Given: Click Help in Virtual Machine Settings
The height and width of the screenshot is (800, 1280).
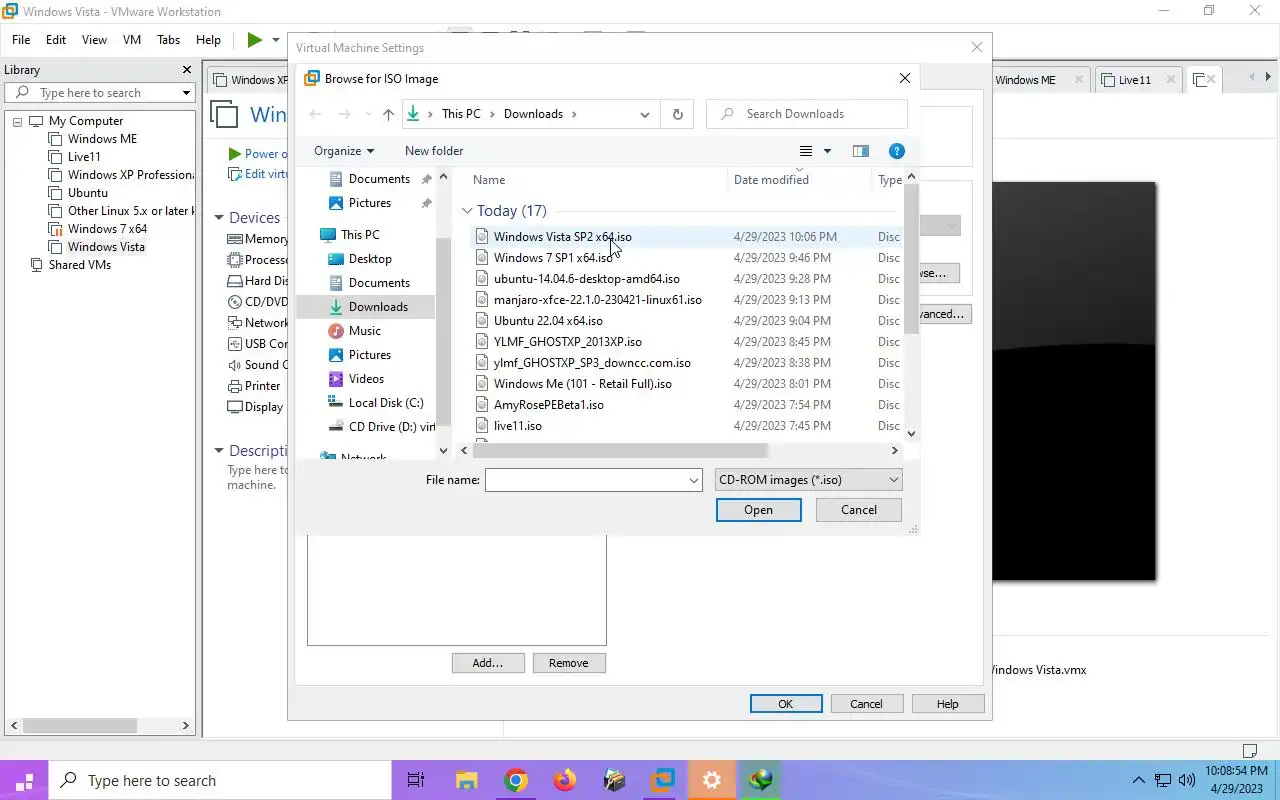Looking at the screenshot, I should (947, 704).
